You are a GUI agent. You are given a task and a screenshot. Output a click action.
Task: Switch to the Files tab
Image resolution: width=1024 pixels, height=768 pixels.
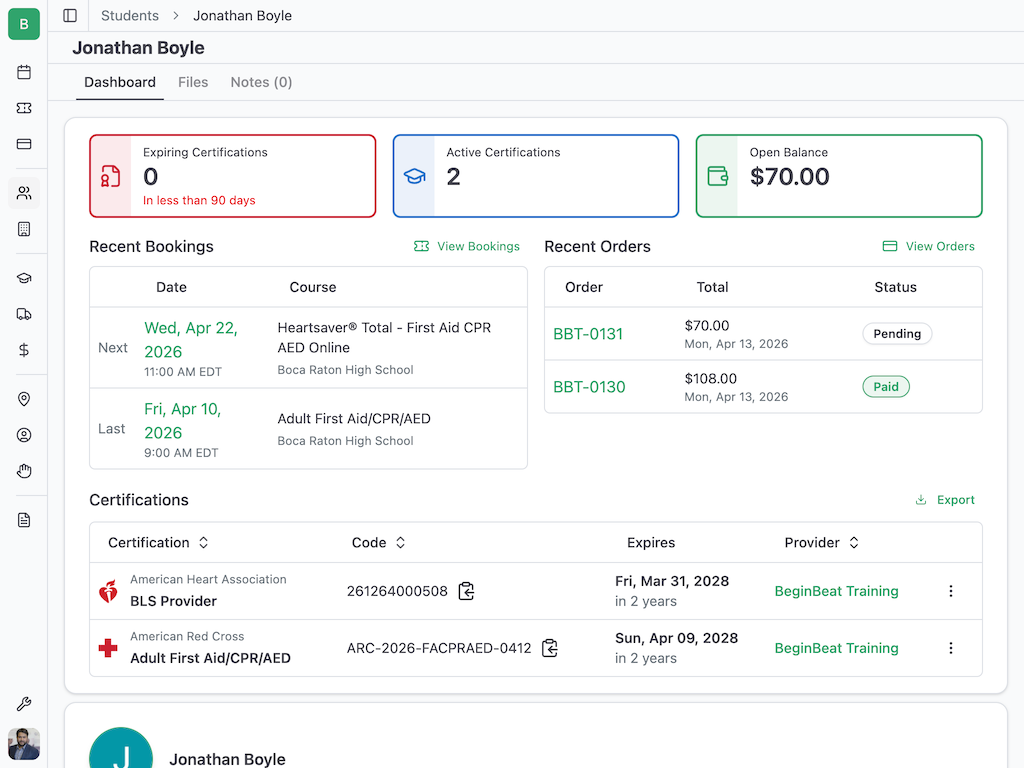tap(193, 82)
